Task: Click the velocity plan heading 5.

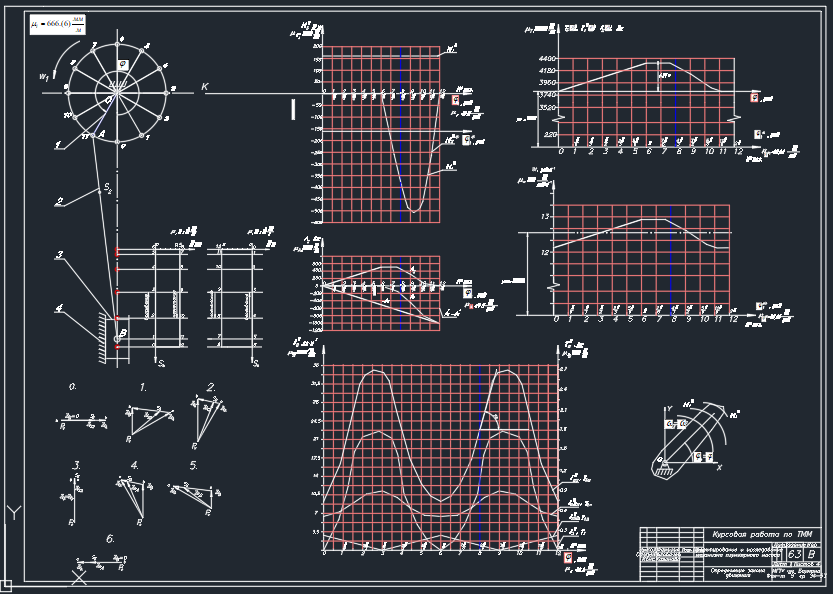Action: 194,465
